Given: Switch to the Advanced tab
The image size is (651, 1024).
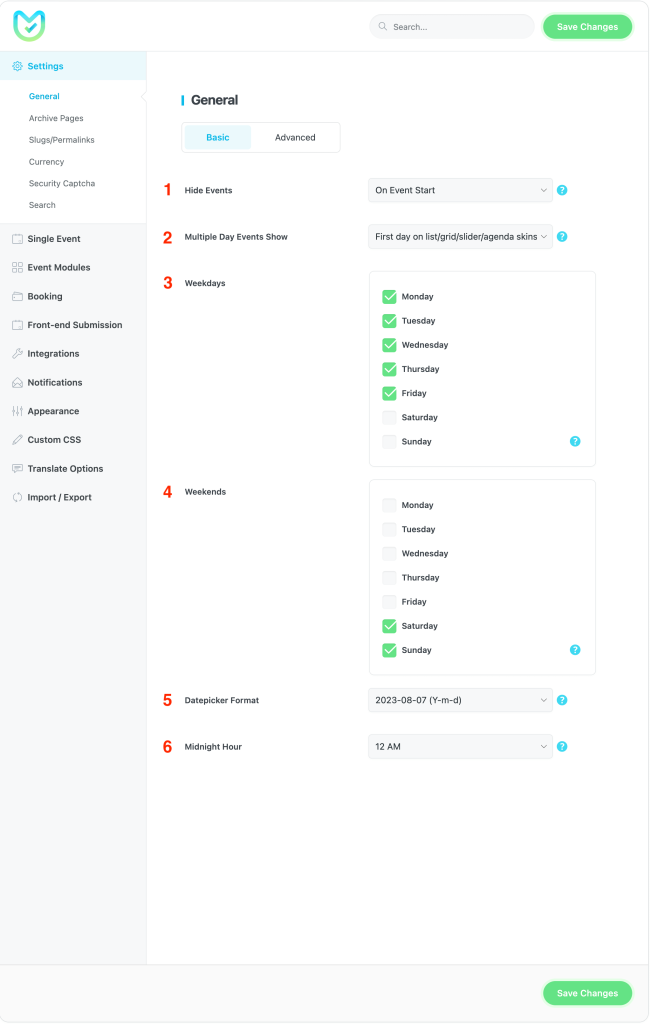Looking at the screenshot, I should click(295, 137).
